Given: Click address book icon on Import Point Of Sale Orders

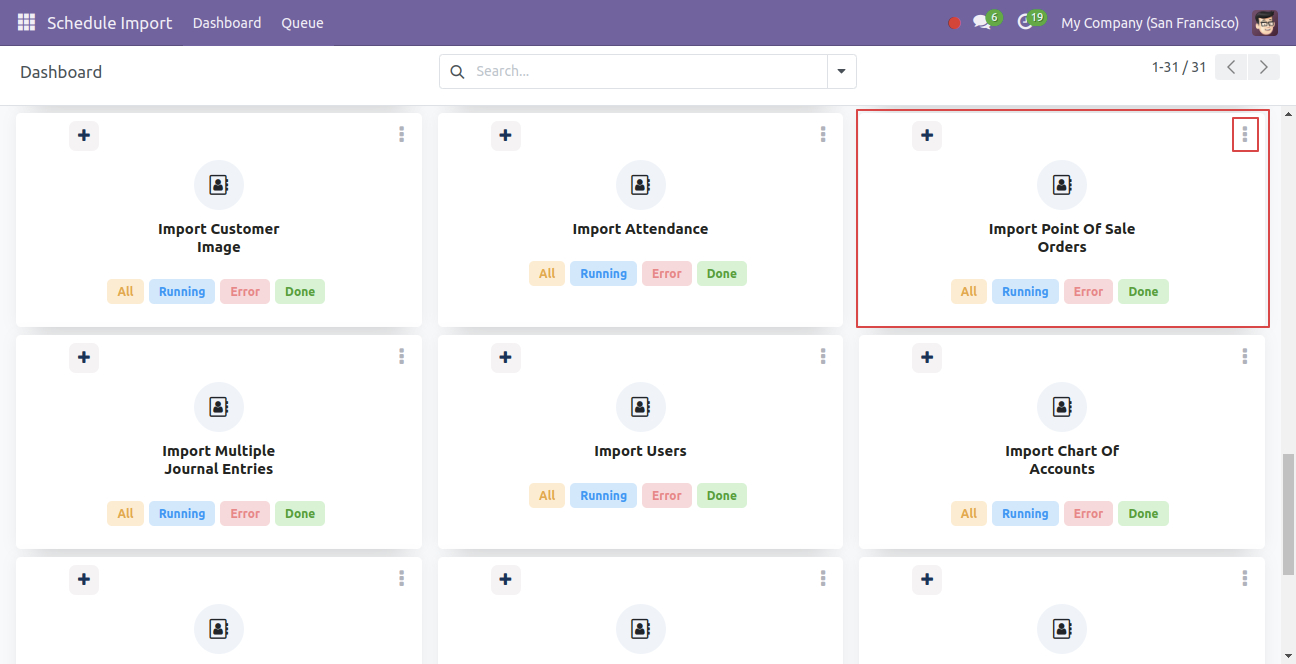Looking at the screenshot, I should point(1062,185).
